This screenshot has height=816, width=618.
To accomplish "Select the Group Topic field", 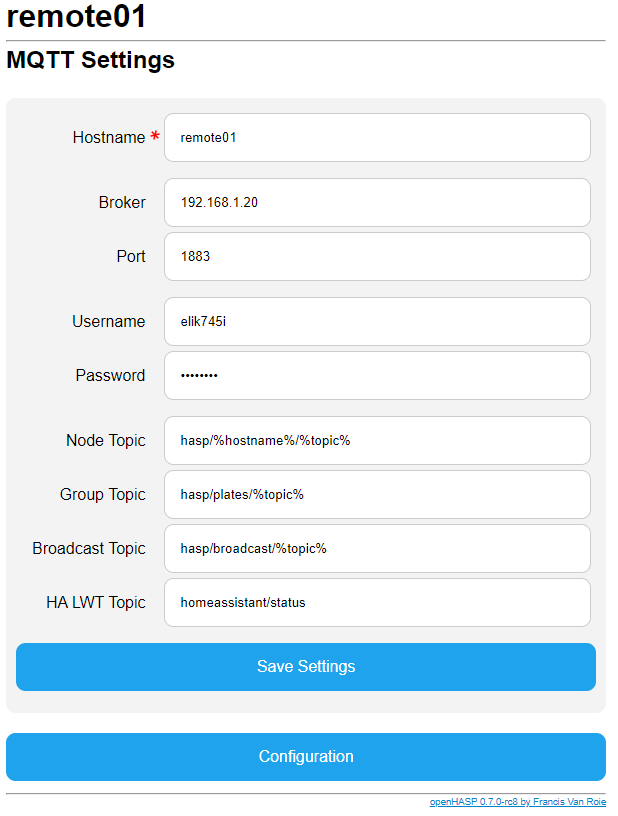I will point(377,494).
